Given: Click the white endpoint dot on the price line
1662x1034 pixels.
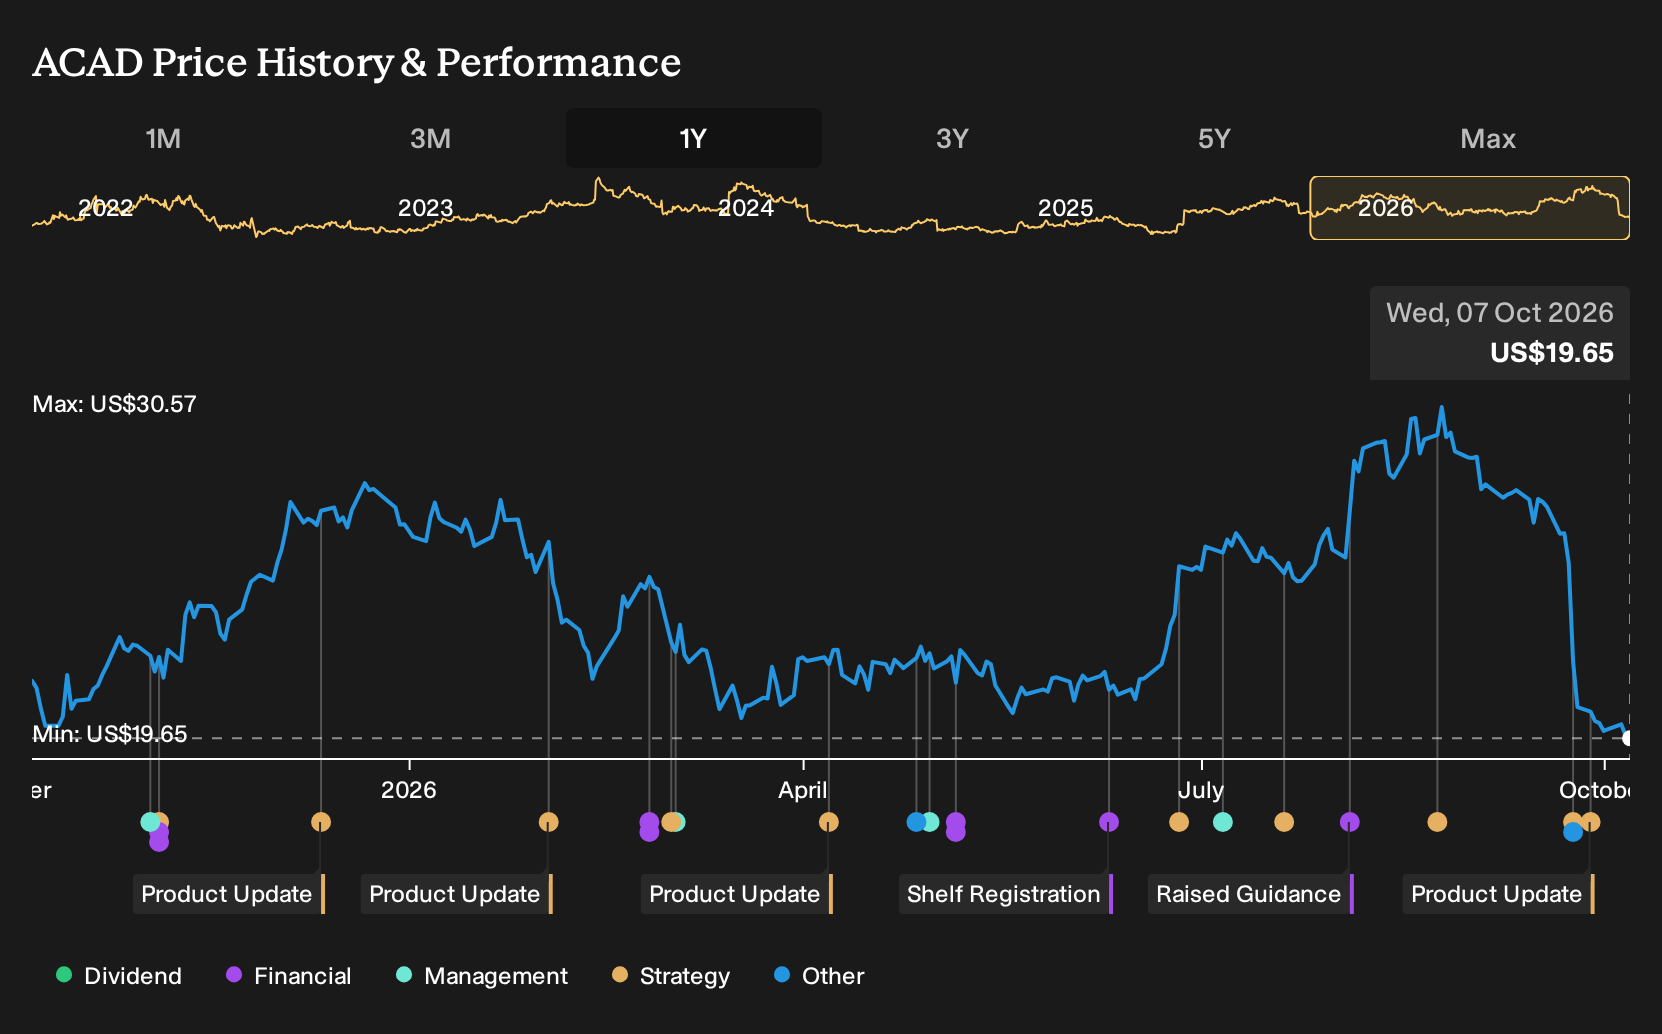Looking at the screenshot, I should [1628, 738].
